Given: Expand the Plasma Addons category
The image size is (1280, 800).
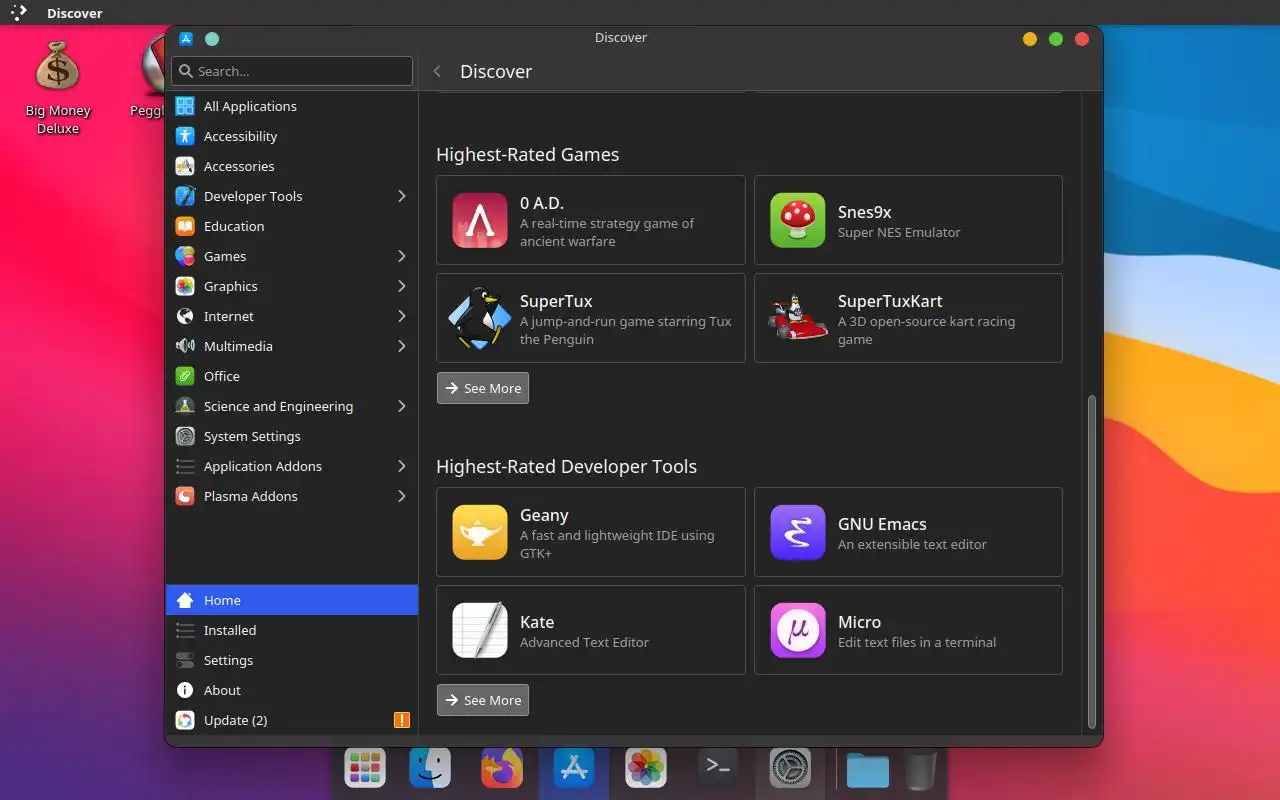Looking at the screenshot, I should (402, 496).
